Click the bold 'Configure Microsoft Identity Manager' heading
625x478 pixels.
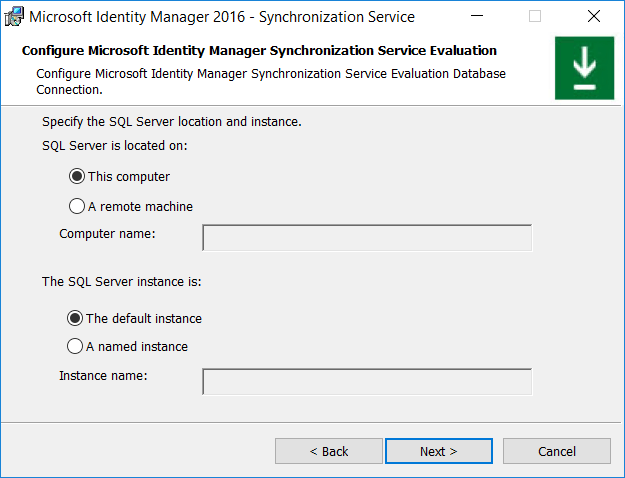click(259, 51)
